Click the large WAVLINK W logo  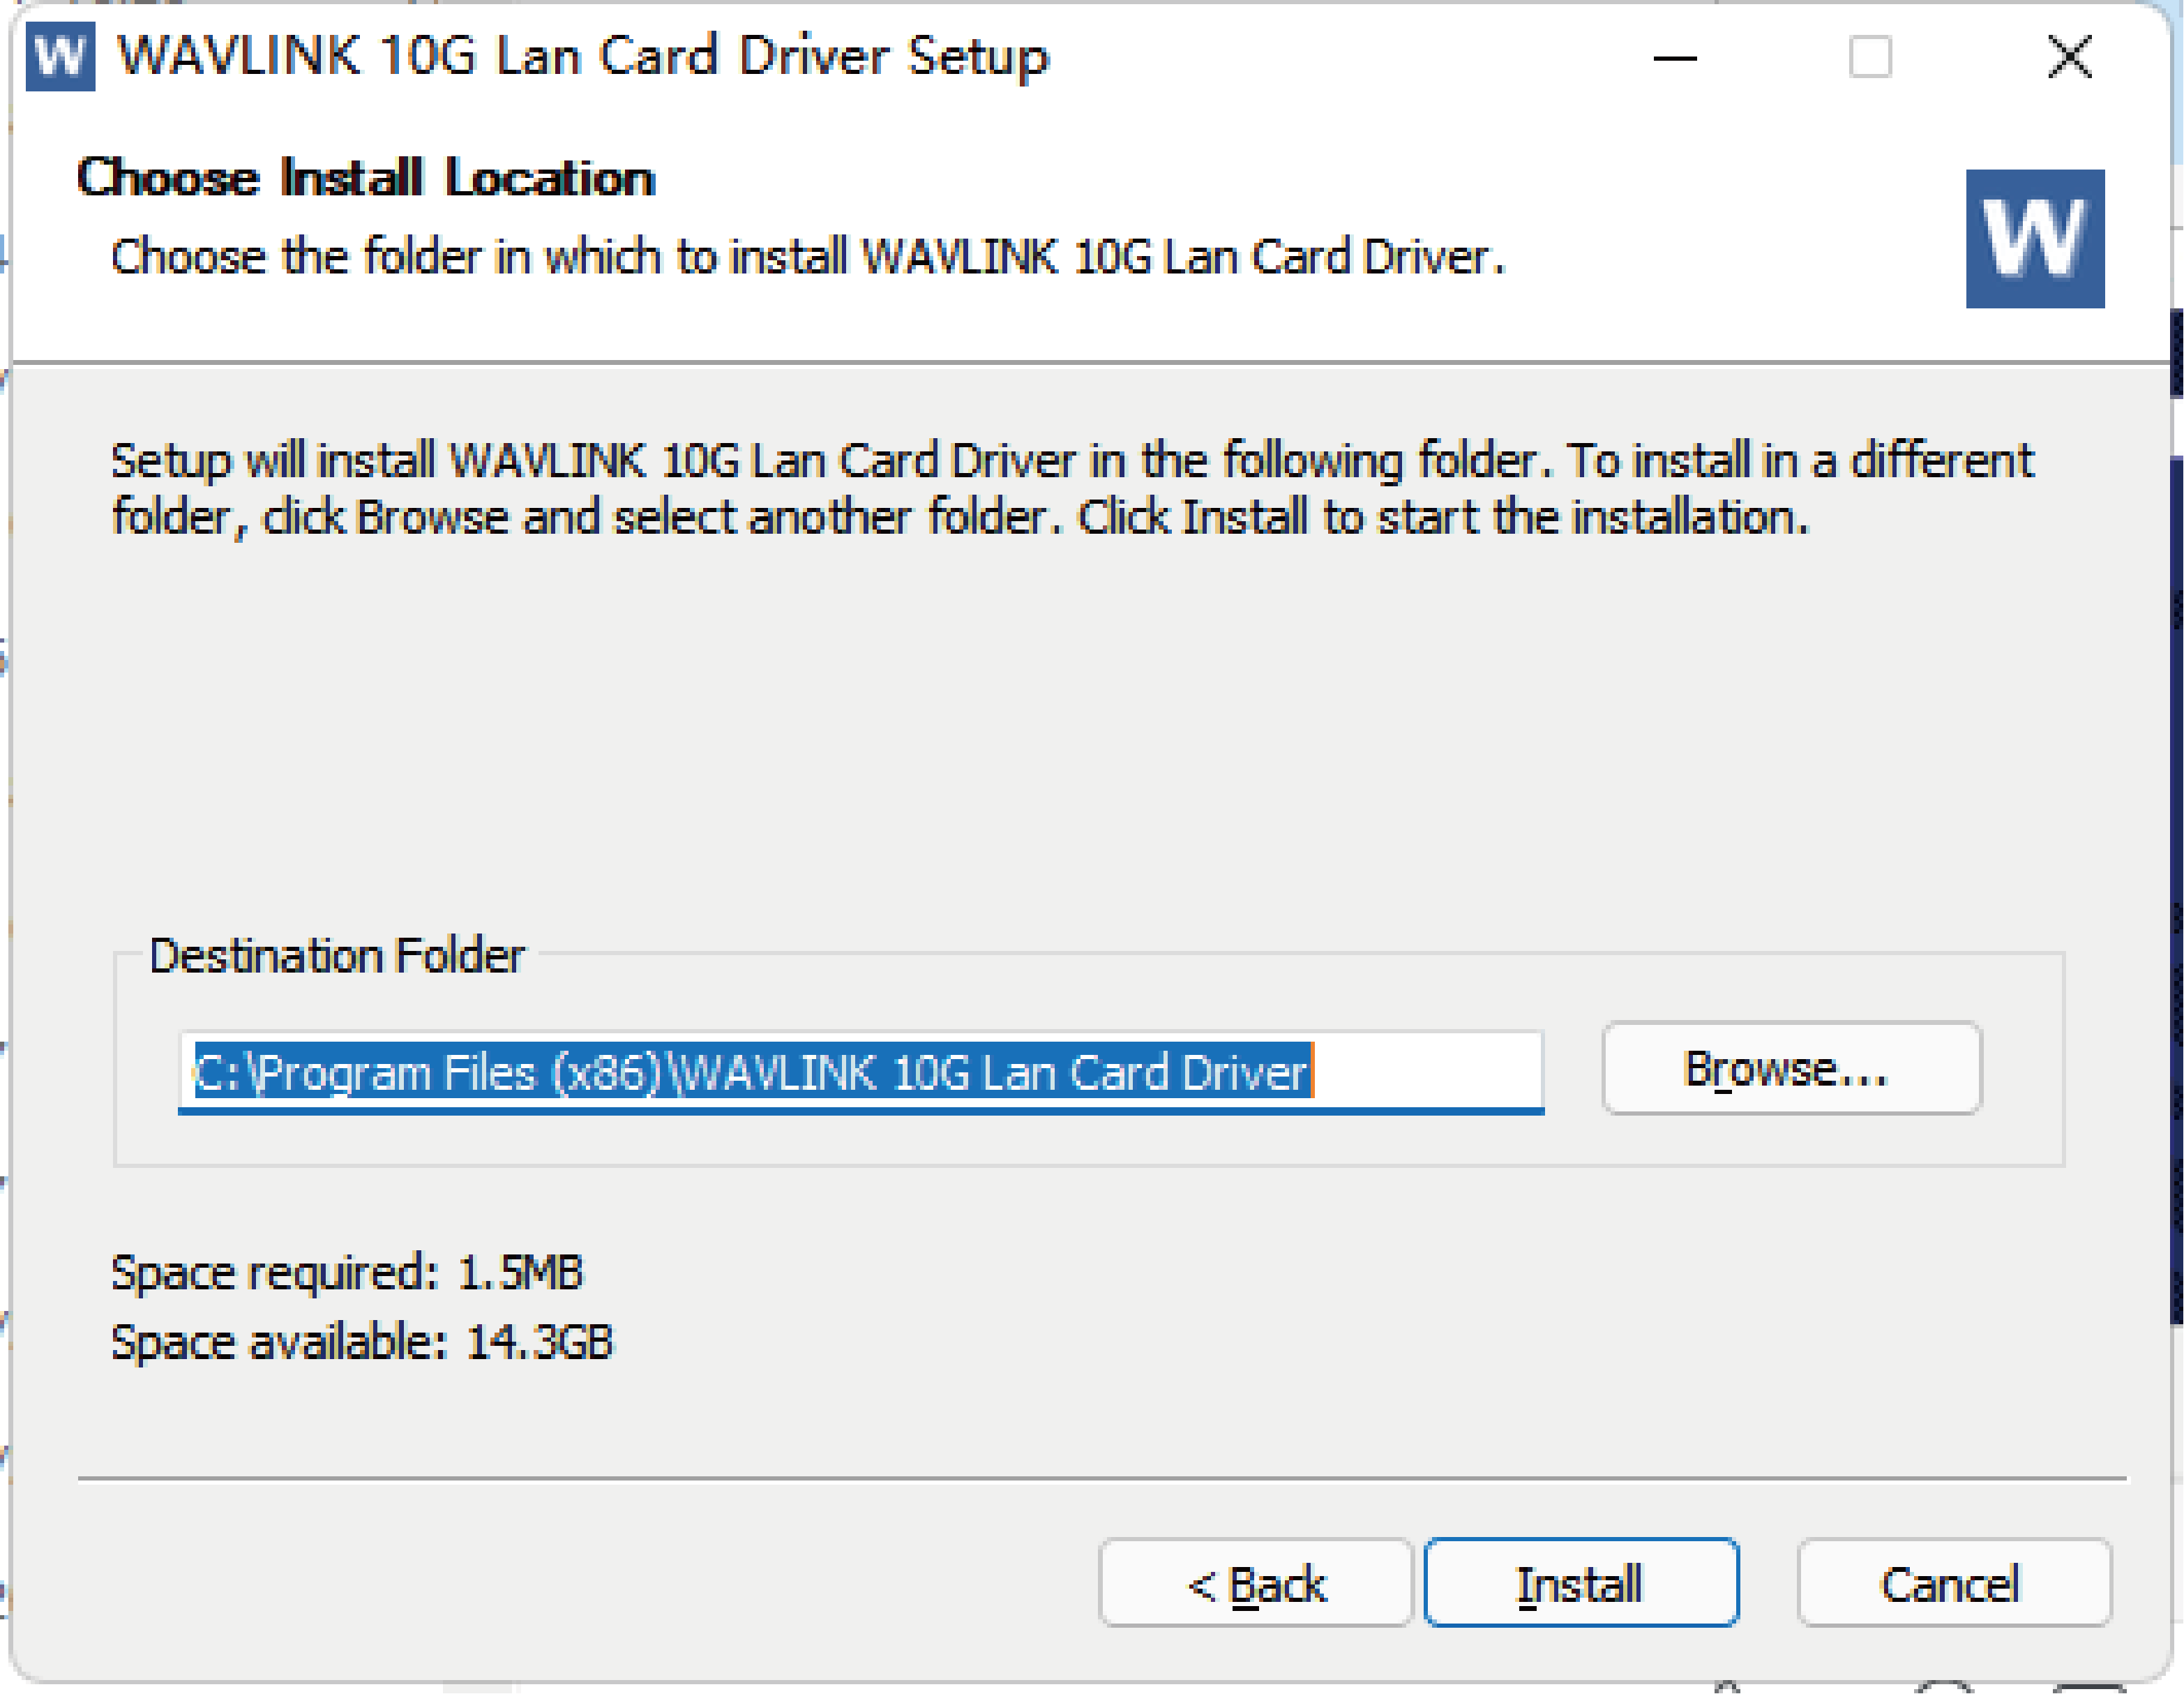coord(2034,239)
